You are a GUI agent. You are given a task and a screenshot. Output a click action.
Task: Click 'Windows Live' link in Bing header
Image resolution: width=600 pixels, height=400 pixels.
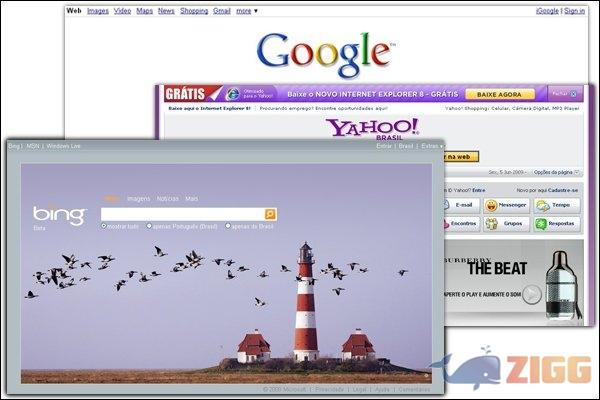point(64,146)
